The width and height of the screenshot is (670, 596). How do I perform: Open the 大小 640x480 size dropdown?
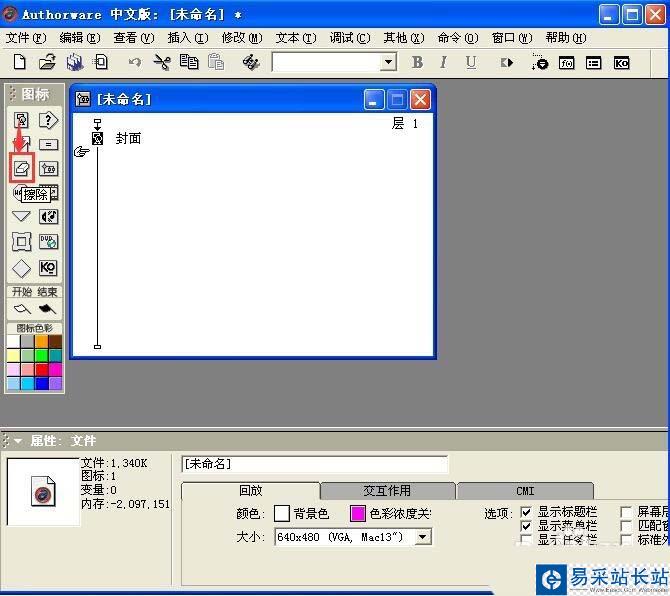(x=423, y=537)
